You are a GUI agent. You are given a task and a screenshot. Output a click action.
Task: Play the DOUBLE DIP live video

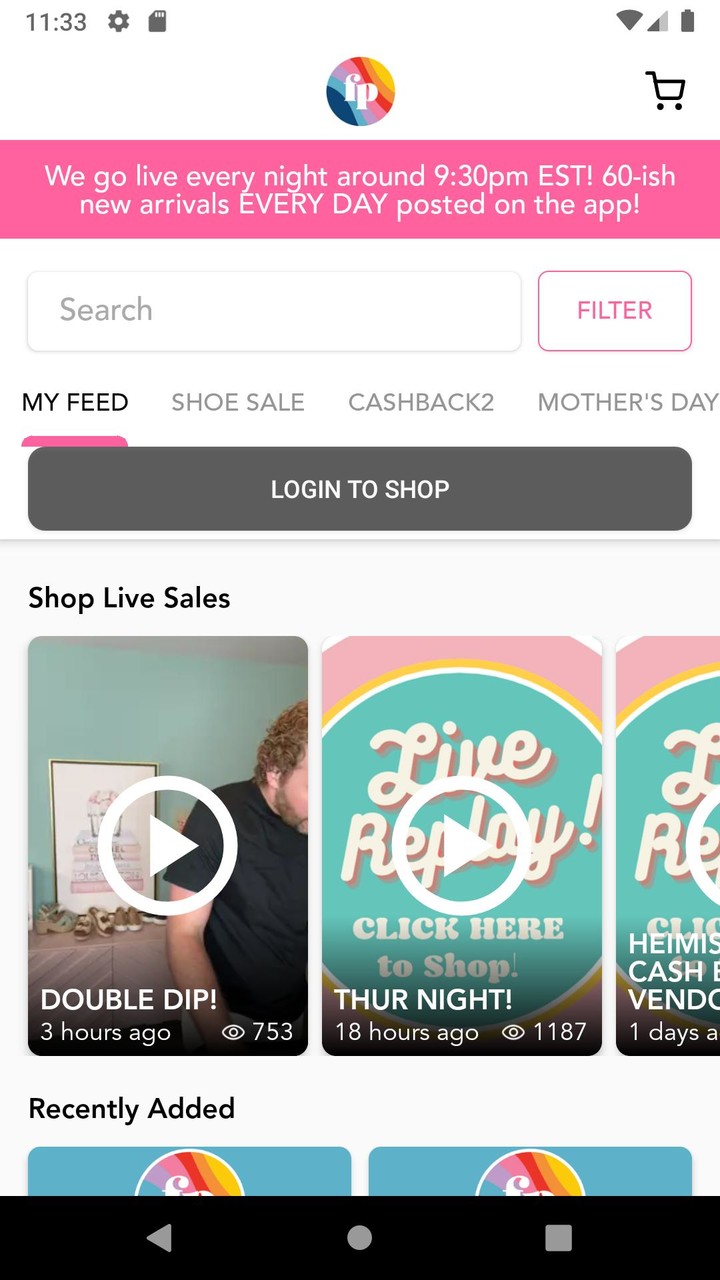coord(168,845)
